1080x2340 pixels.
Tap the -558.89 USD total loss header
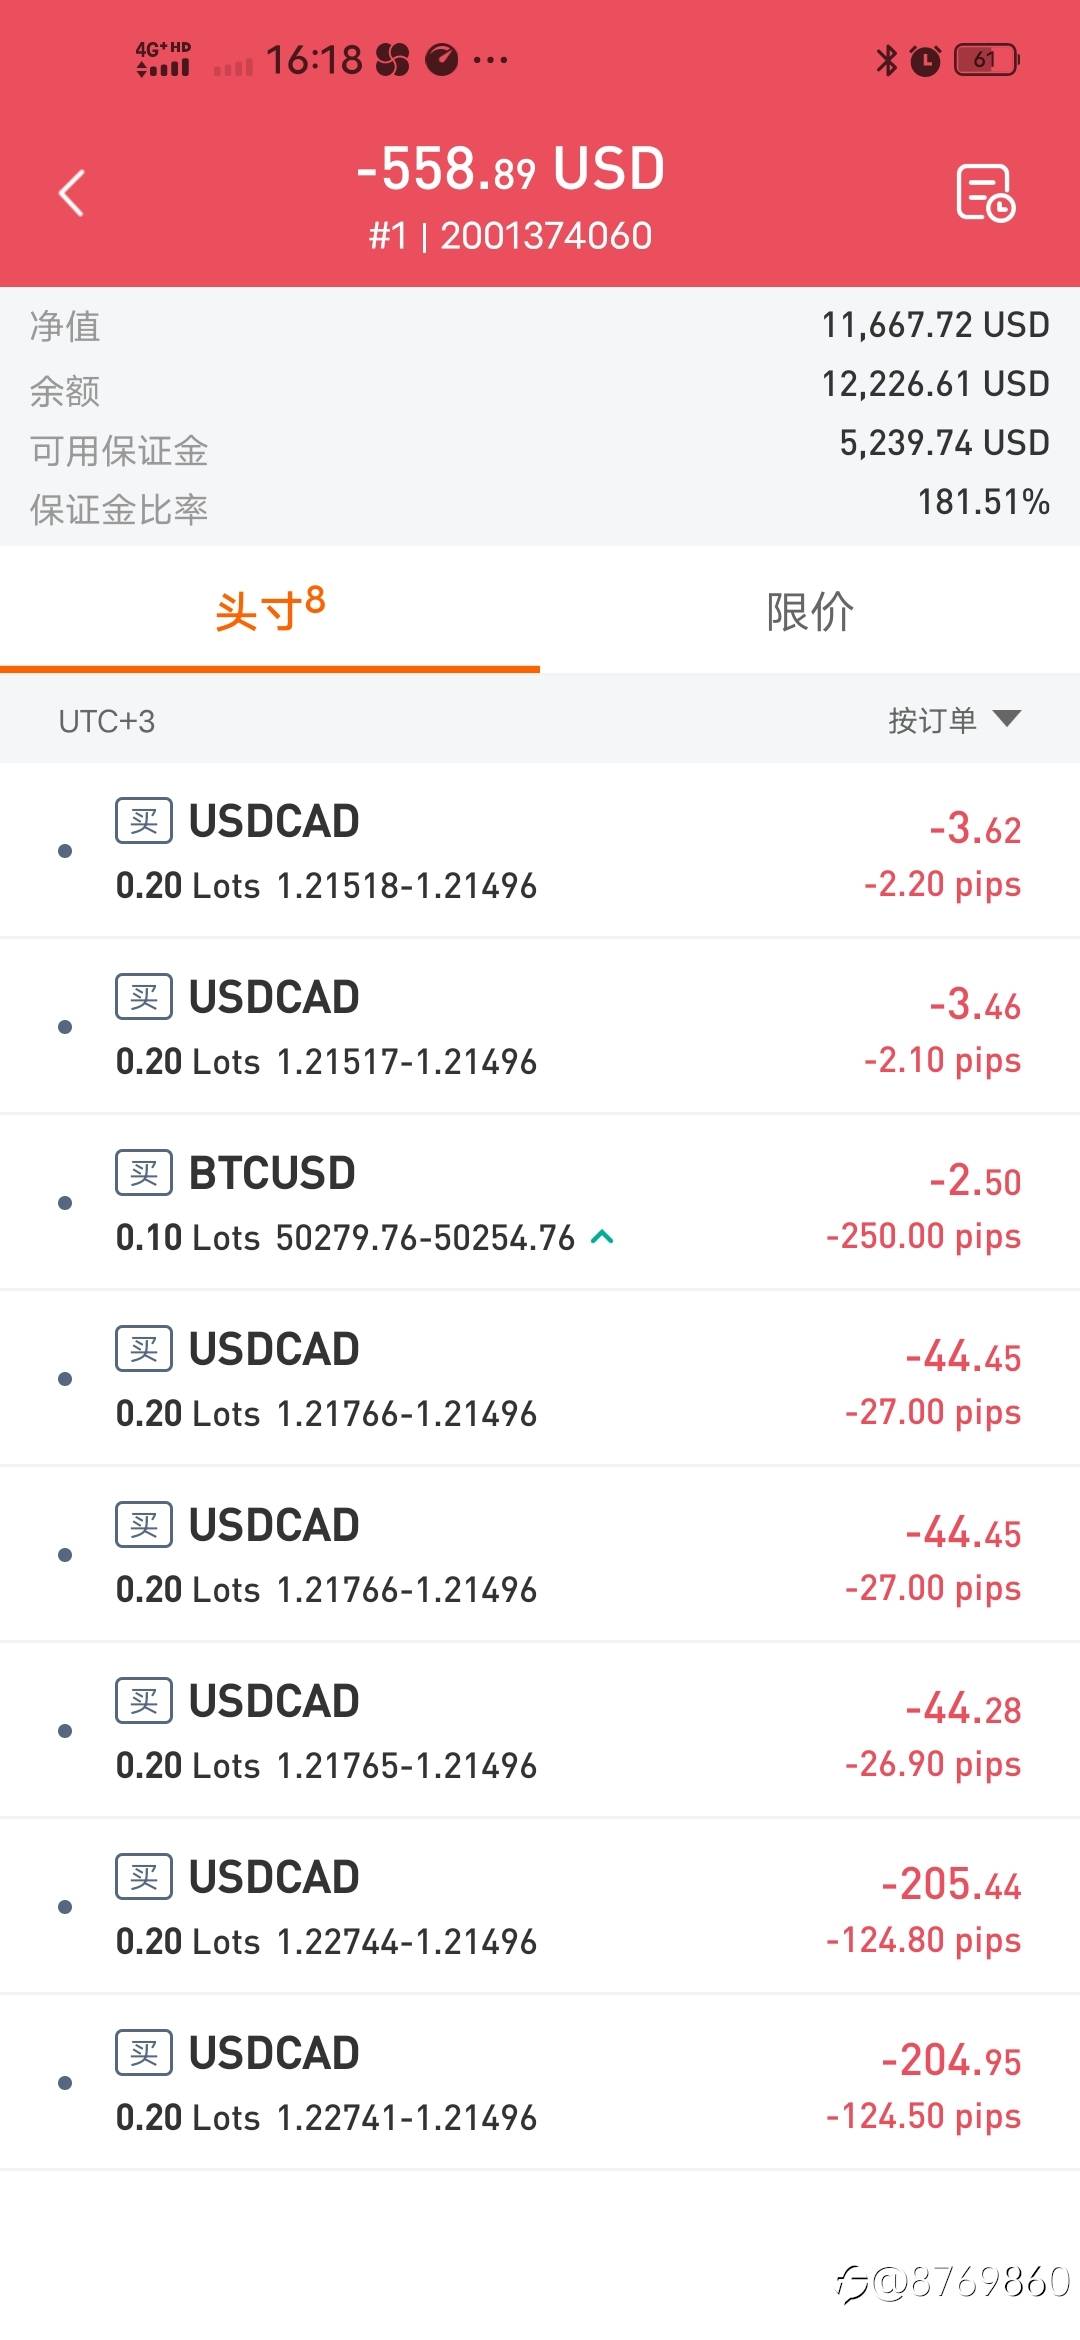pos(511,169)
